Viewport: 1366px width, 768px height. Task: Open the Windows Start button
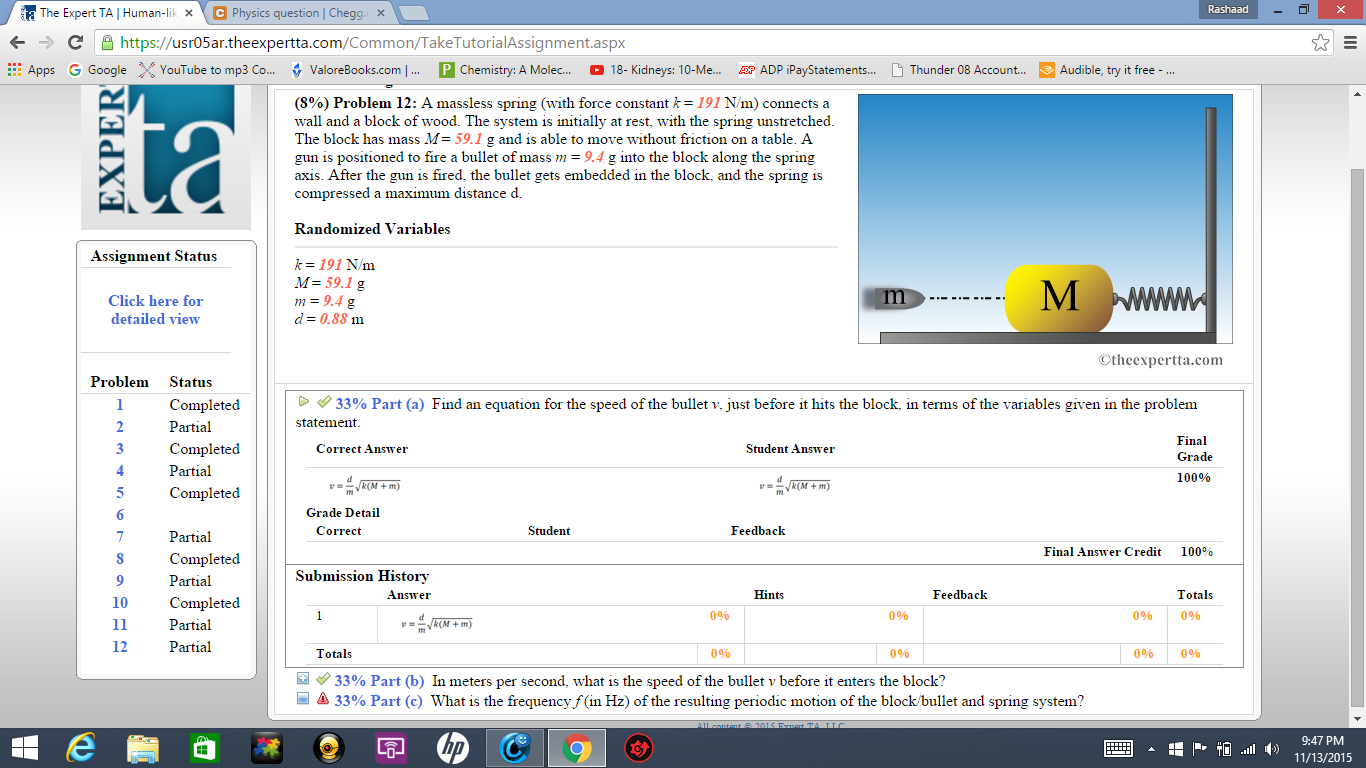pos(24,748)
